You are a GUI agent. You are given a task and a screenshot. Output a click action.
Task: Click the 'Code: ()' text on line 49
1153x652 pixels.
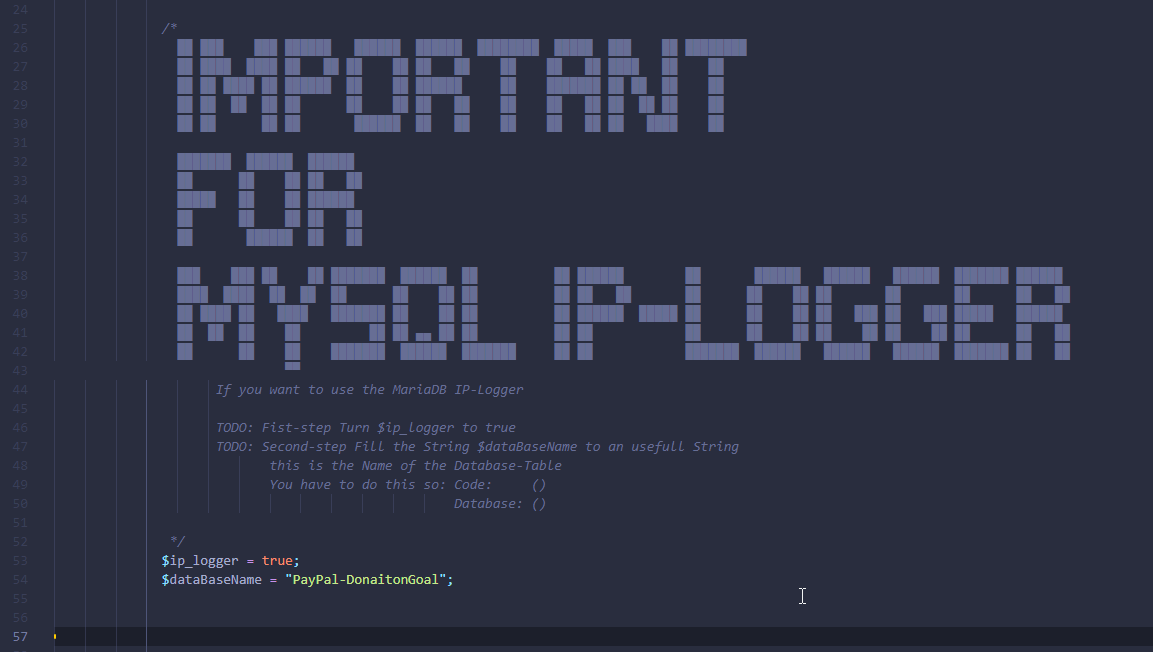tap(500, 485)
